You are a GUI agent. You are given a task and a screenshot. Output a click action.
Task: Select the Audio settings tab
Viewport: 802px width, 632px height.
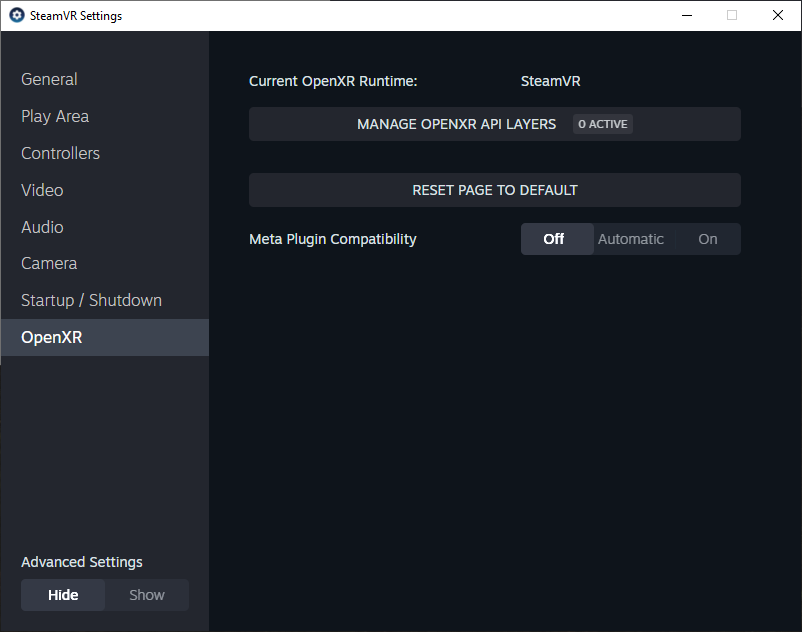(104, 227)
